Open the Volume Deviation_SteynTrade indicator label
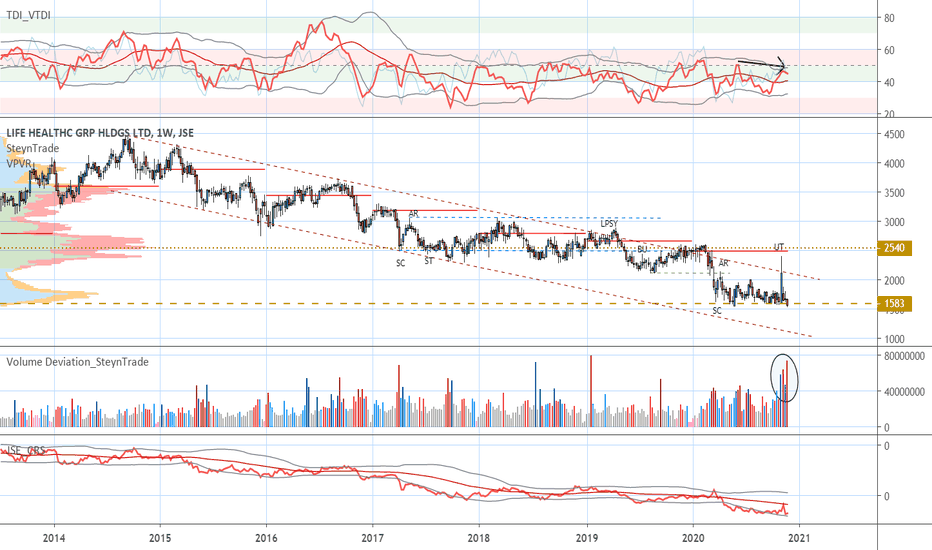The image size is (932, 550). point(78,362)
